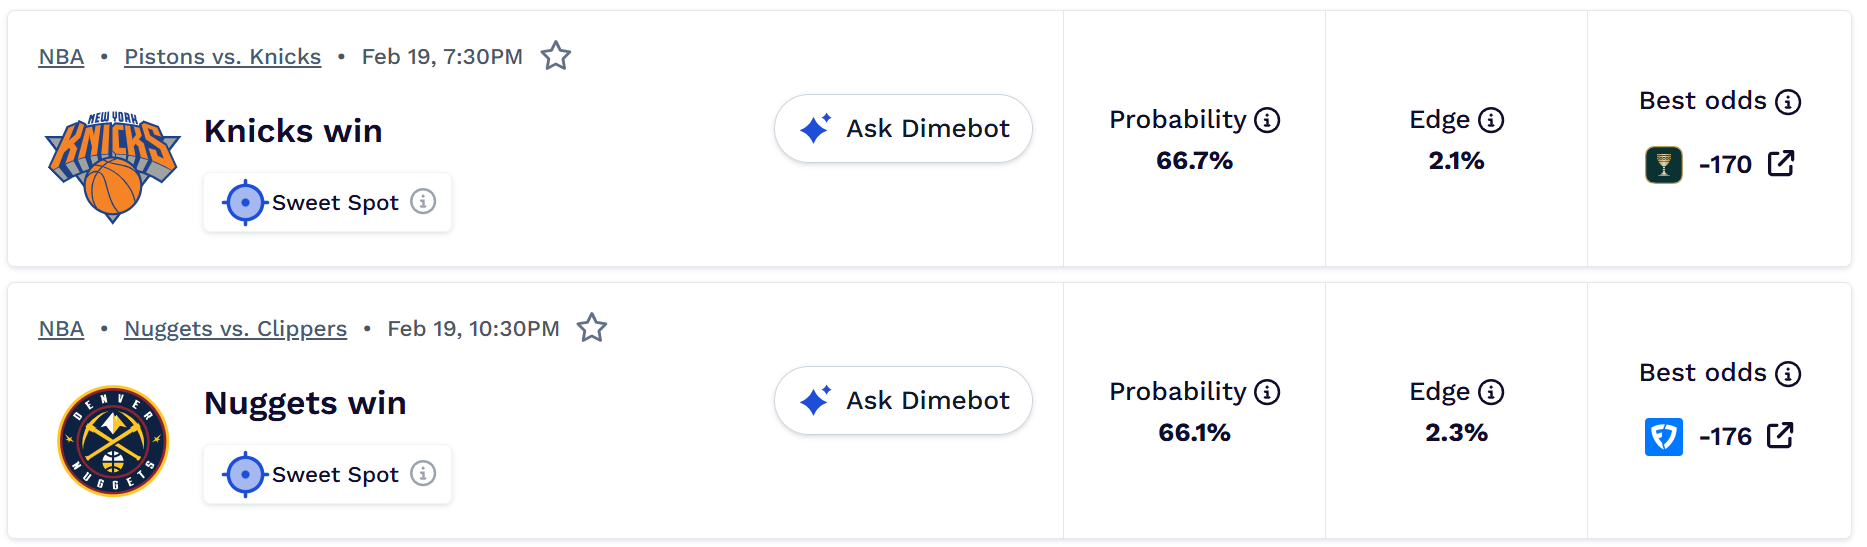
Task: Favorite the Nuggets vs. Clippers game star
Action: [x=592, y=328]
